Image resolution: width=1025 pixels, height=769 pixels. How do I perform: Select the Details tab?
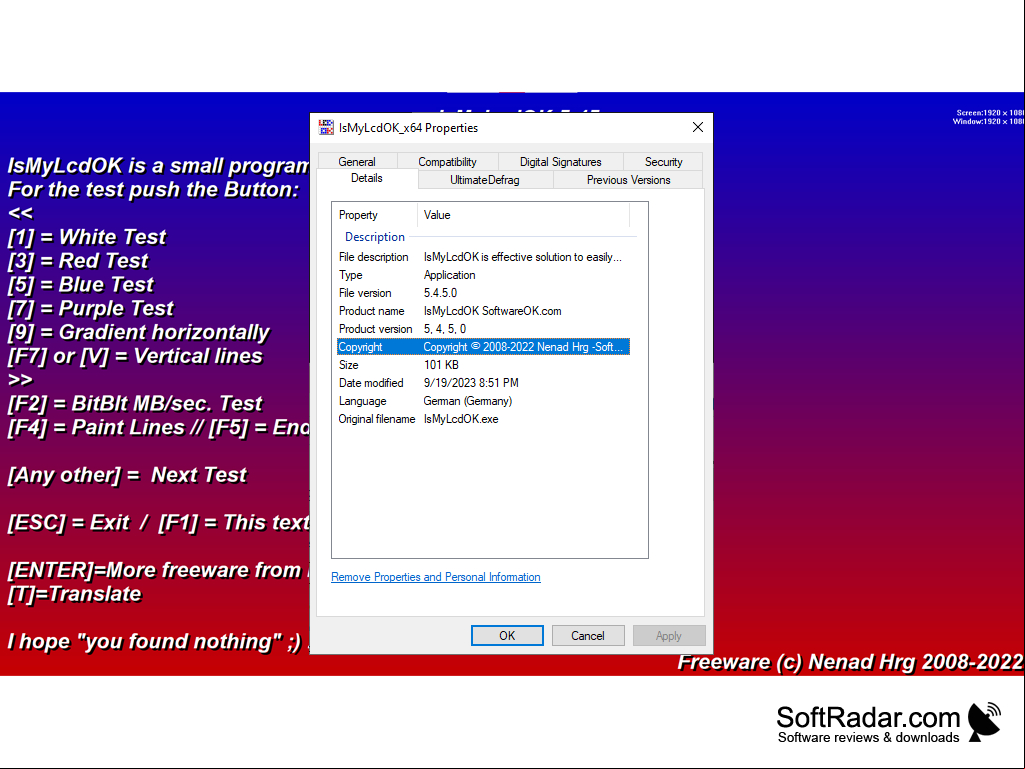367,179
